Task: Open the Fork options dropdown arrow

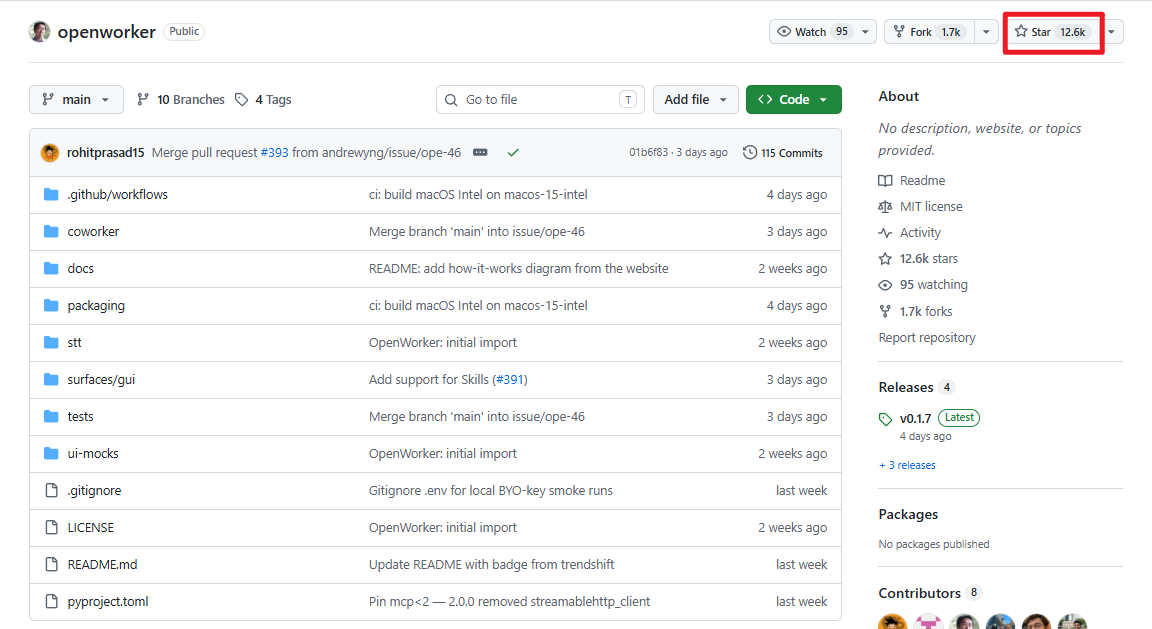Action: point(986,32)
